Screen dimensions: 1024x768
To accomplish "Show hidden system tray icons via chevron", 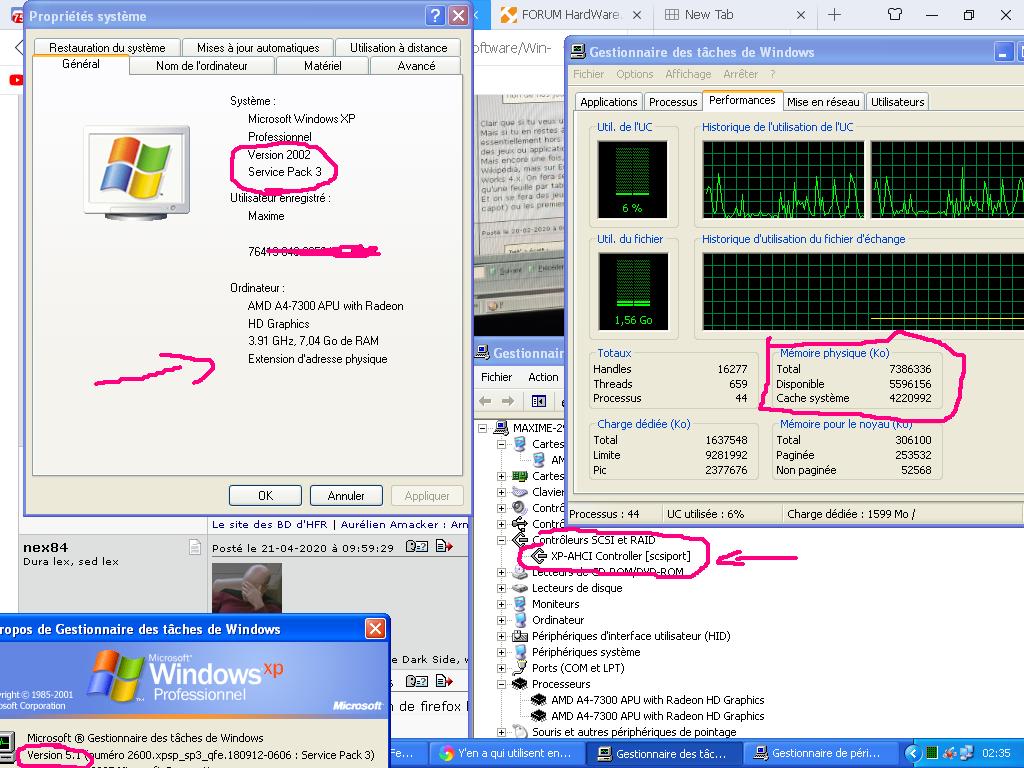I will (x=912, y=752).
